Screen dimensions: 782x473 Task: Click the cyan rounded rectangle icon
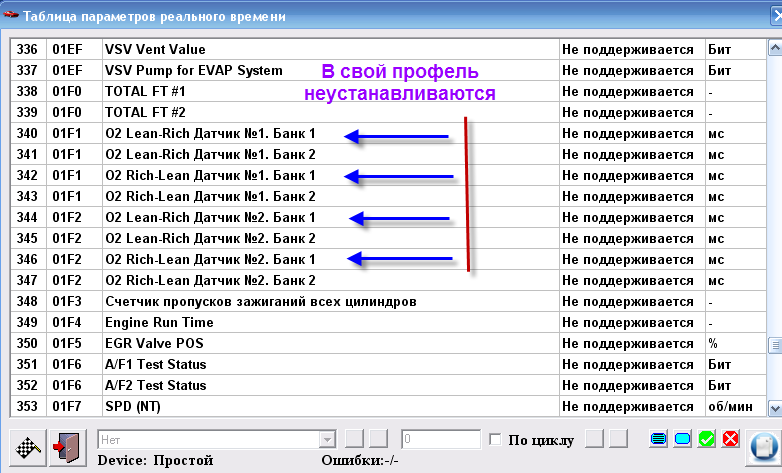tap(683, 440)
